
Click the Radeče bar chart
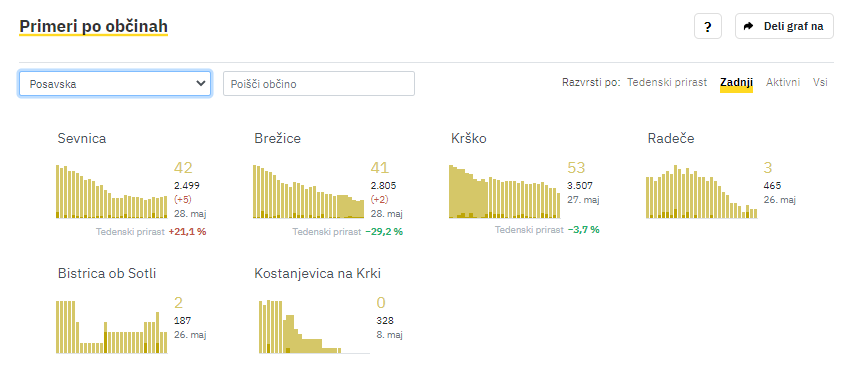pos(702,191)
